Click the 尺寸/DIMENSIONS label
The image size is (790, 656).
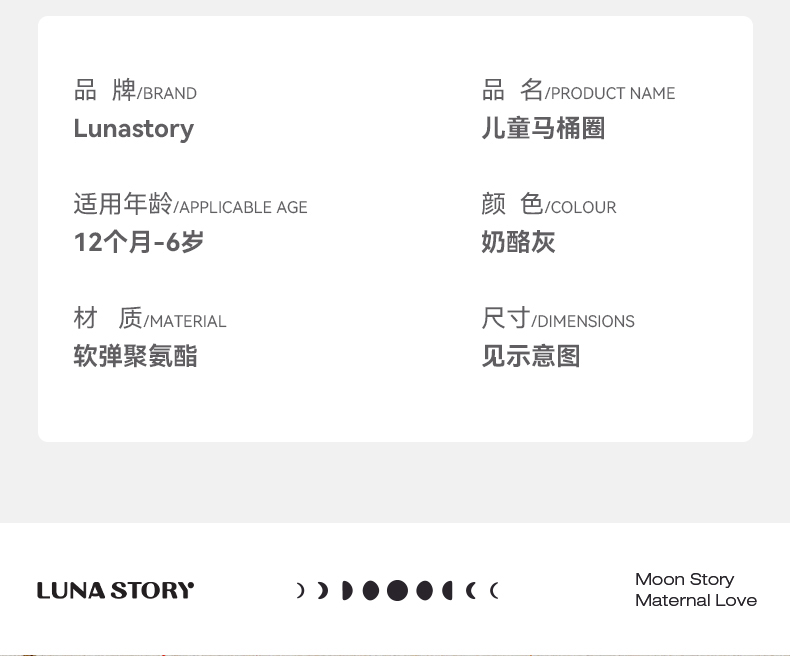click(558, 320)
